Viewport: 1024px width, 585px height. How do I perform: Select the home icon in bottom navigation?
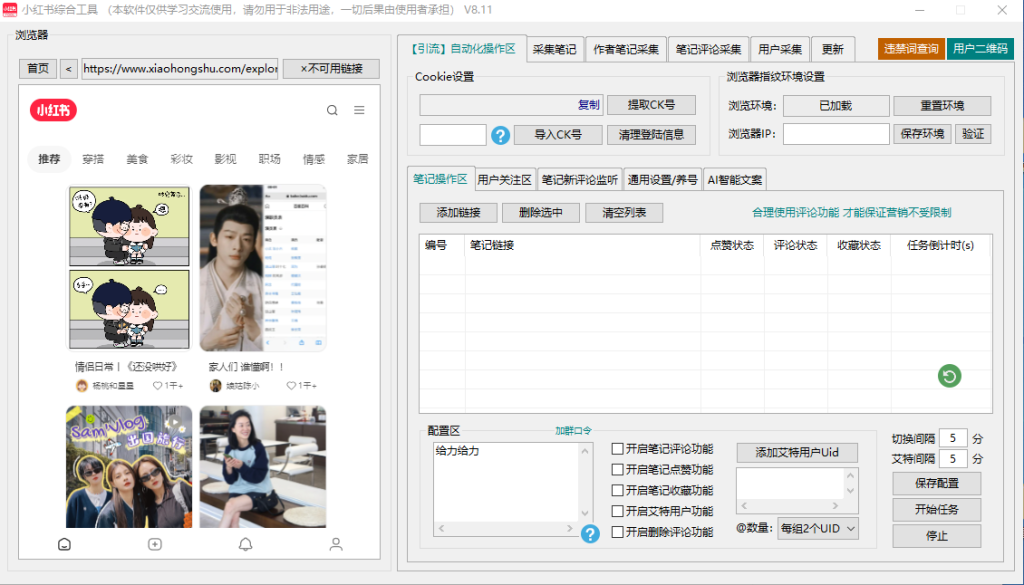pos(65,544)
